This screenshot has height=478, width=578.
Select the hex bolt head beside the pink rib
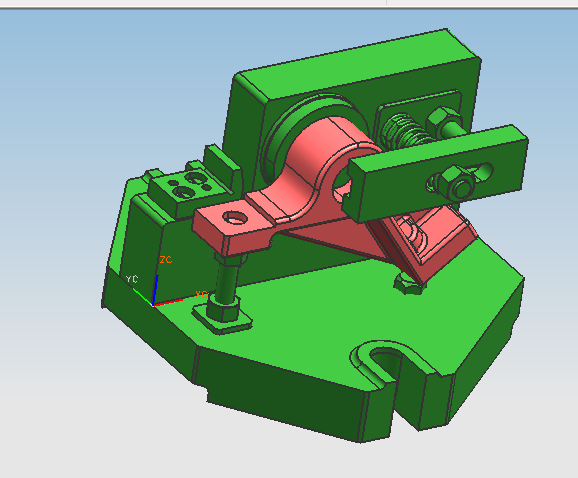click(409, 284)
